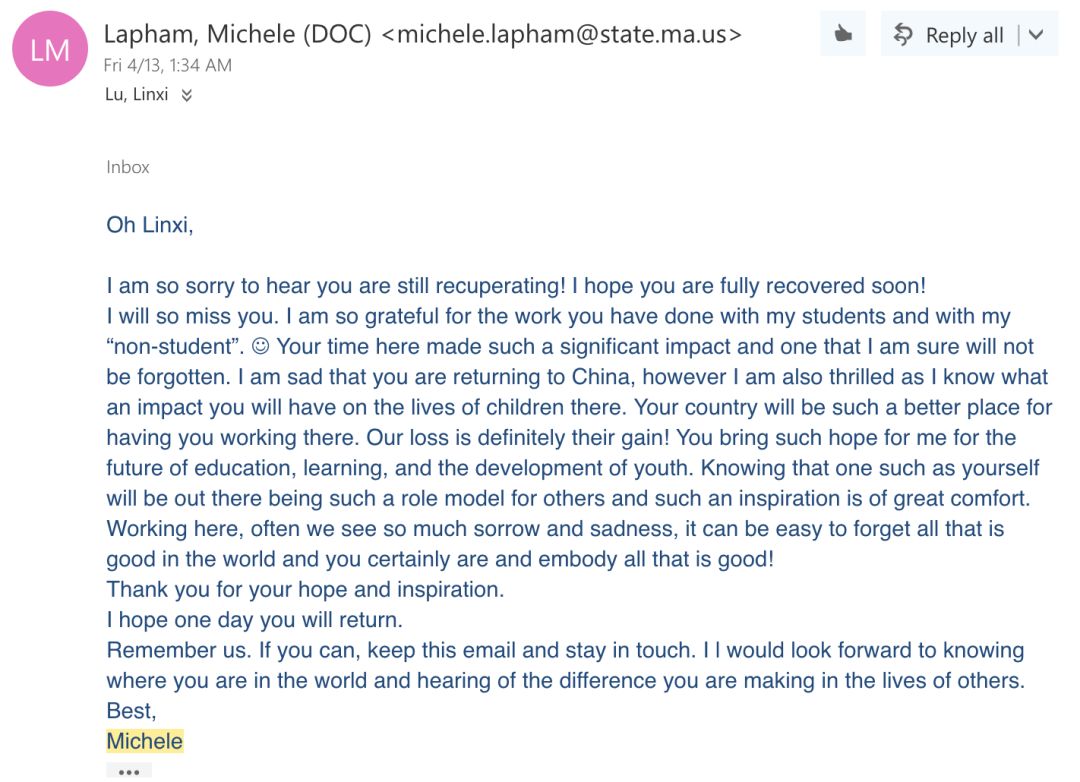
Task: Click the first sentence about recuperating
Action: coord(336,286)
